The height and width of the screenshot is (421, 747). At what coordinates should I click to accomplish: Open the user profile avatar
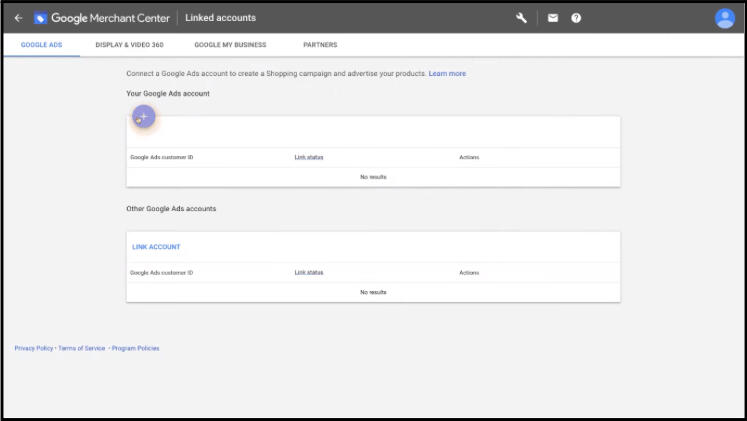[x=724, y=18]
